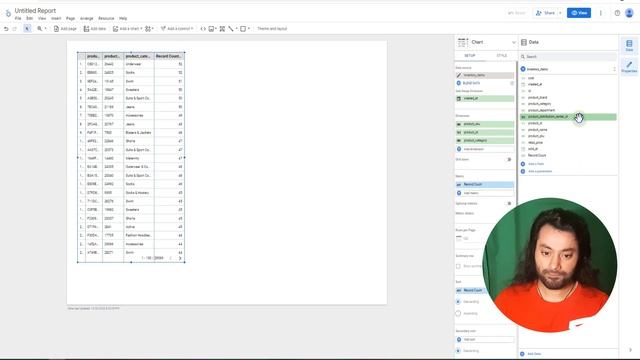This screenshot has width=640, height=360.
Task: Click the next page arrow in table footer
Action: tap(180, 258)
